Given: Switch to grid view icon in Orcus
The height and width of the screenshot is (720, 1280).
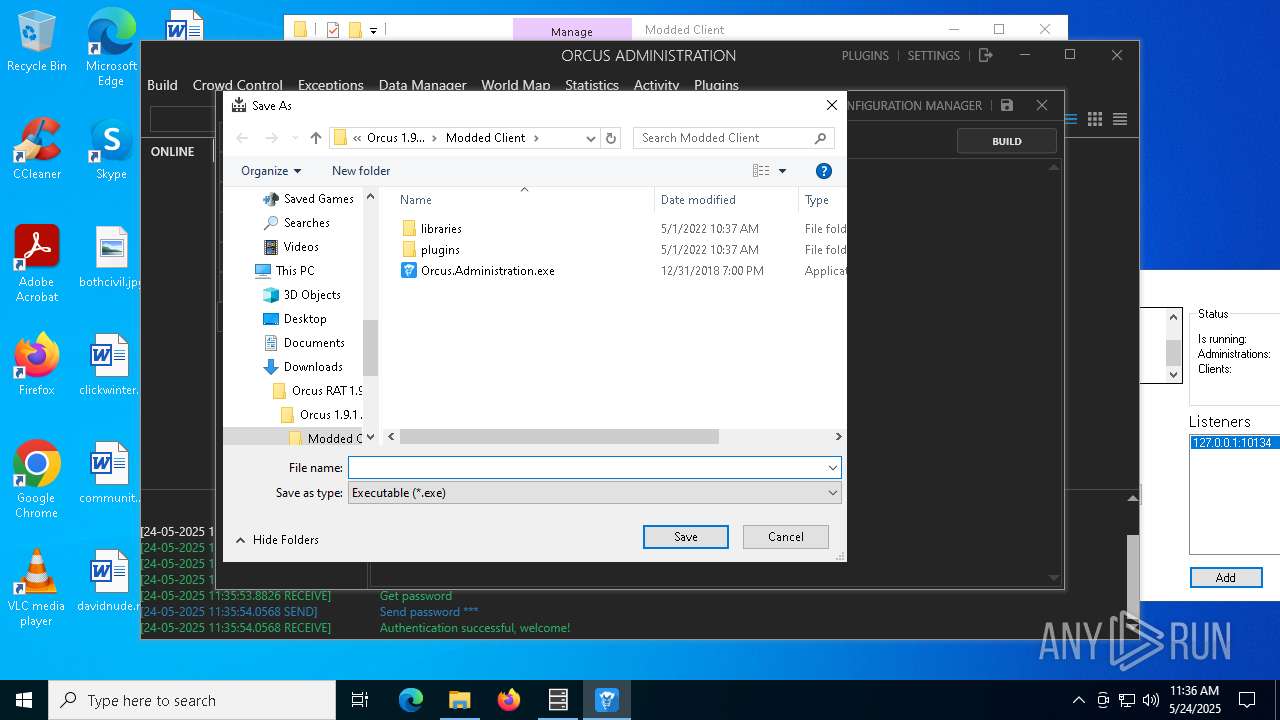Looking at the screenshot, I should click(1095, 119).
